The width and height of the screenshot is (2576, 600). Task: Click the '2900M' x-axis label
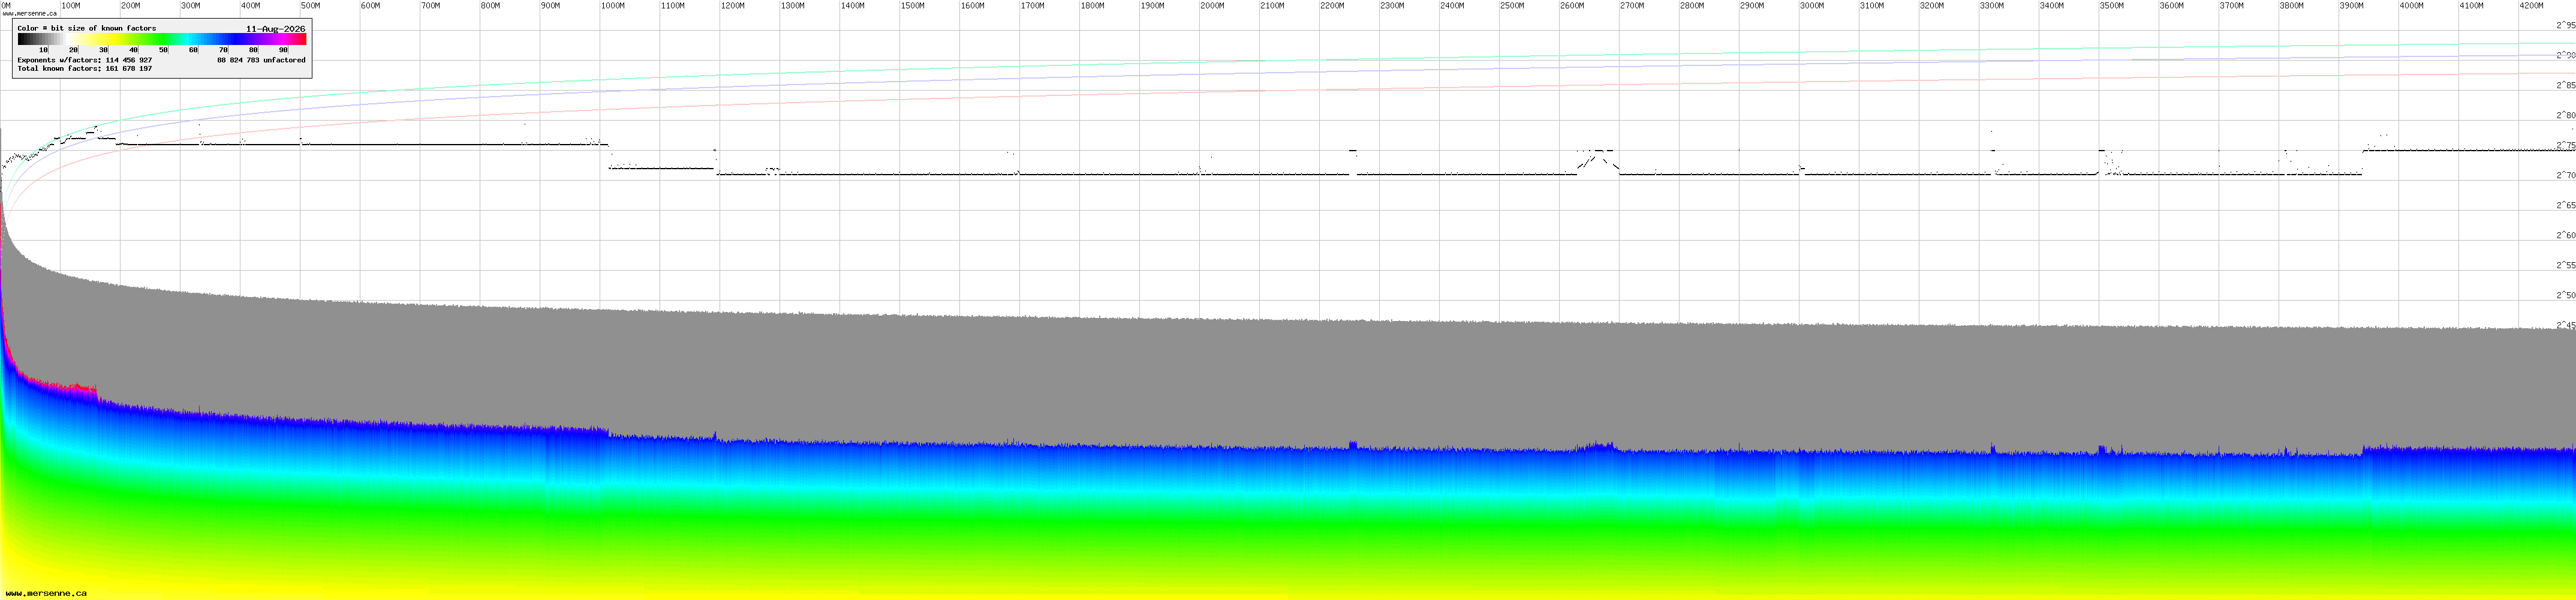(x=1753, y=6)
